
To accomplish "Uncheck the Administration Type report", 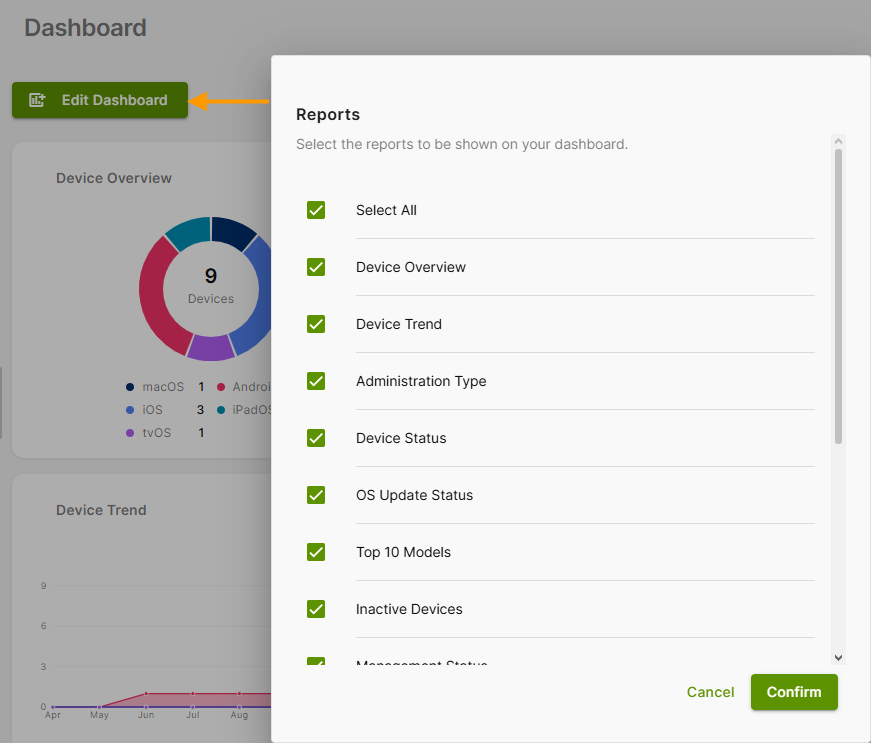I will (316, 381).
